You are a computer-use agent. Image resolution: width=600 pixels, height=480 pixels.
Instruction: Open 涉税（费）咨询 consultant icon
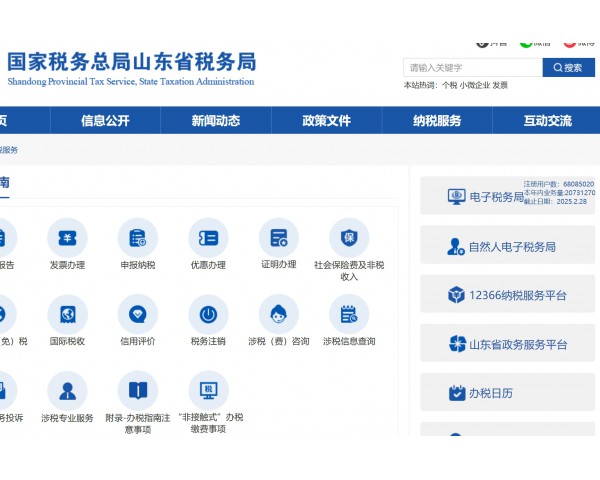pos(279,314)
